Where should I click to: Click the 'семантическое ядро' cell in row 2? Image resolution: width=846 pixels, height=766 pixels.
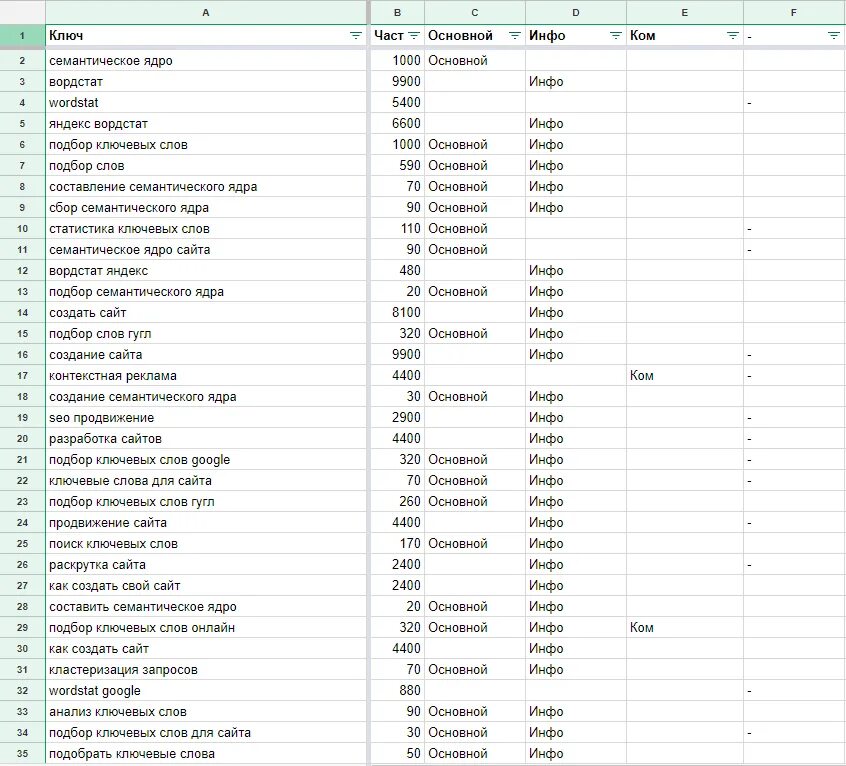pos(206,60)
